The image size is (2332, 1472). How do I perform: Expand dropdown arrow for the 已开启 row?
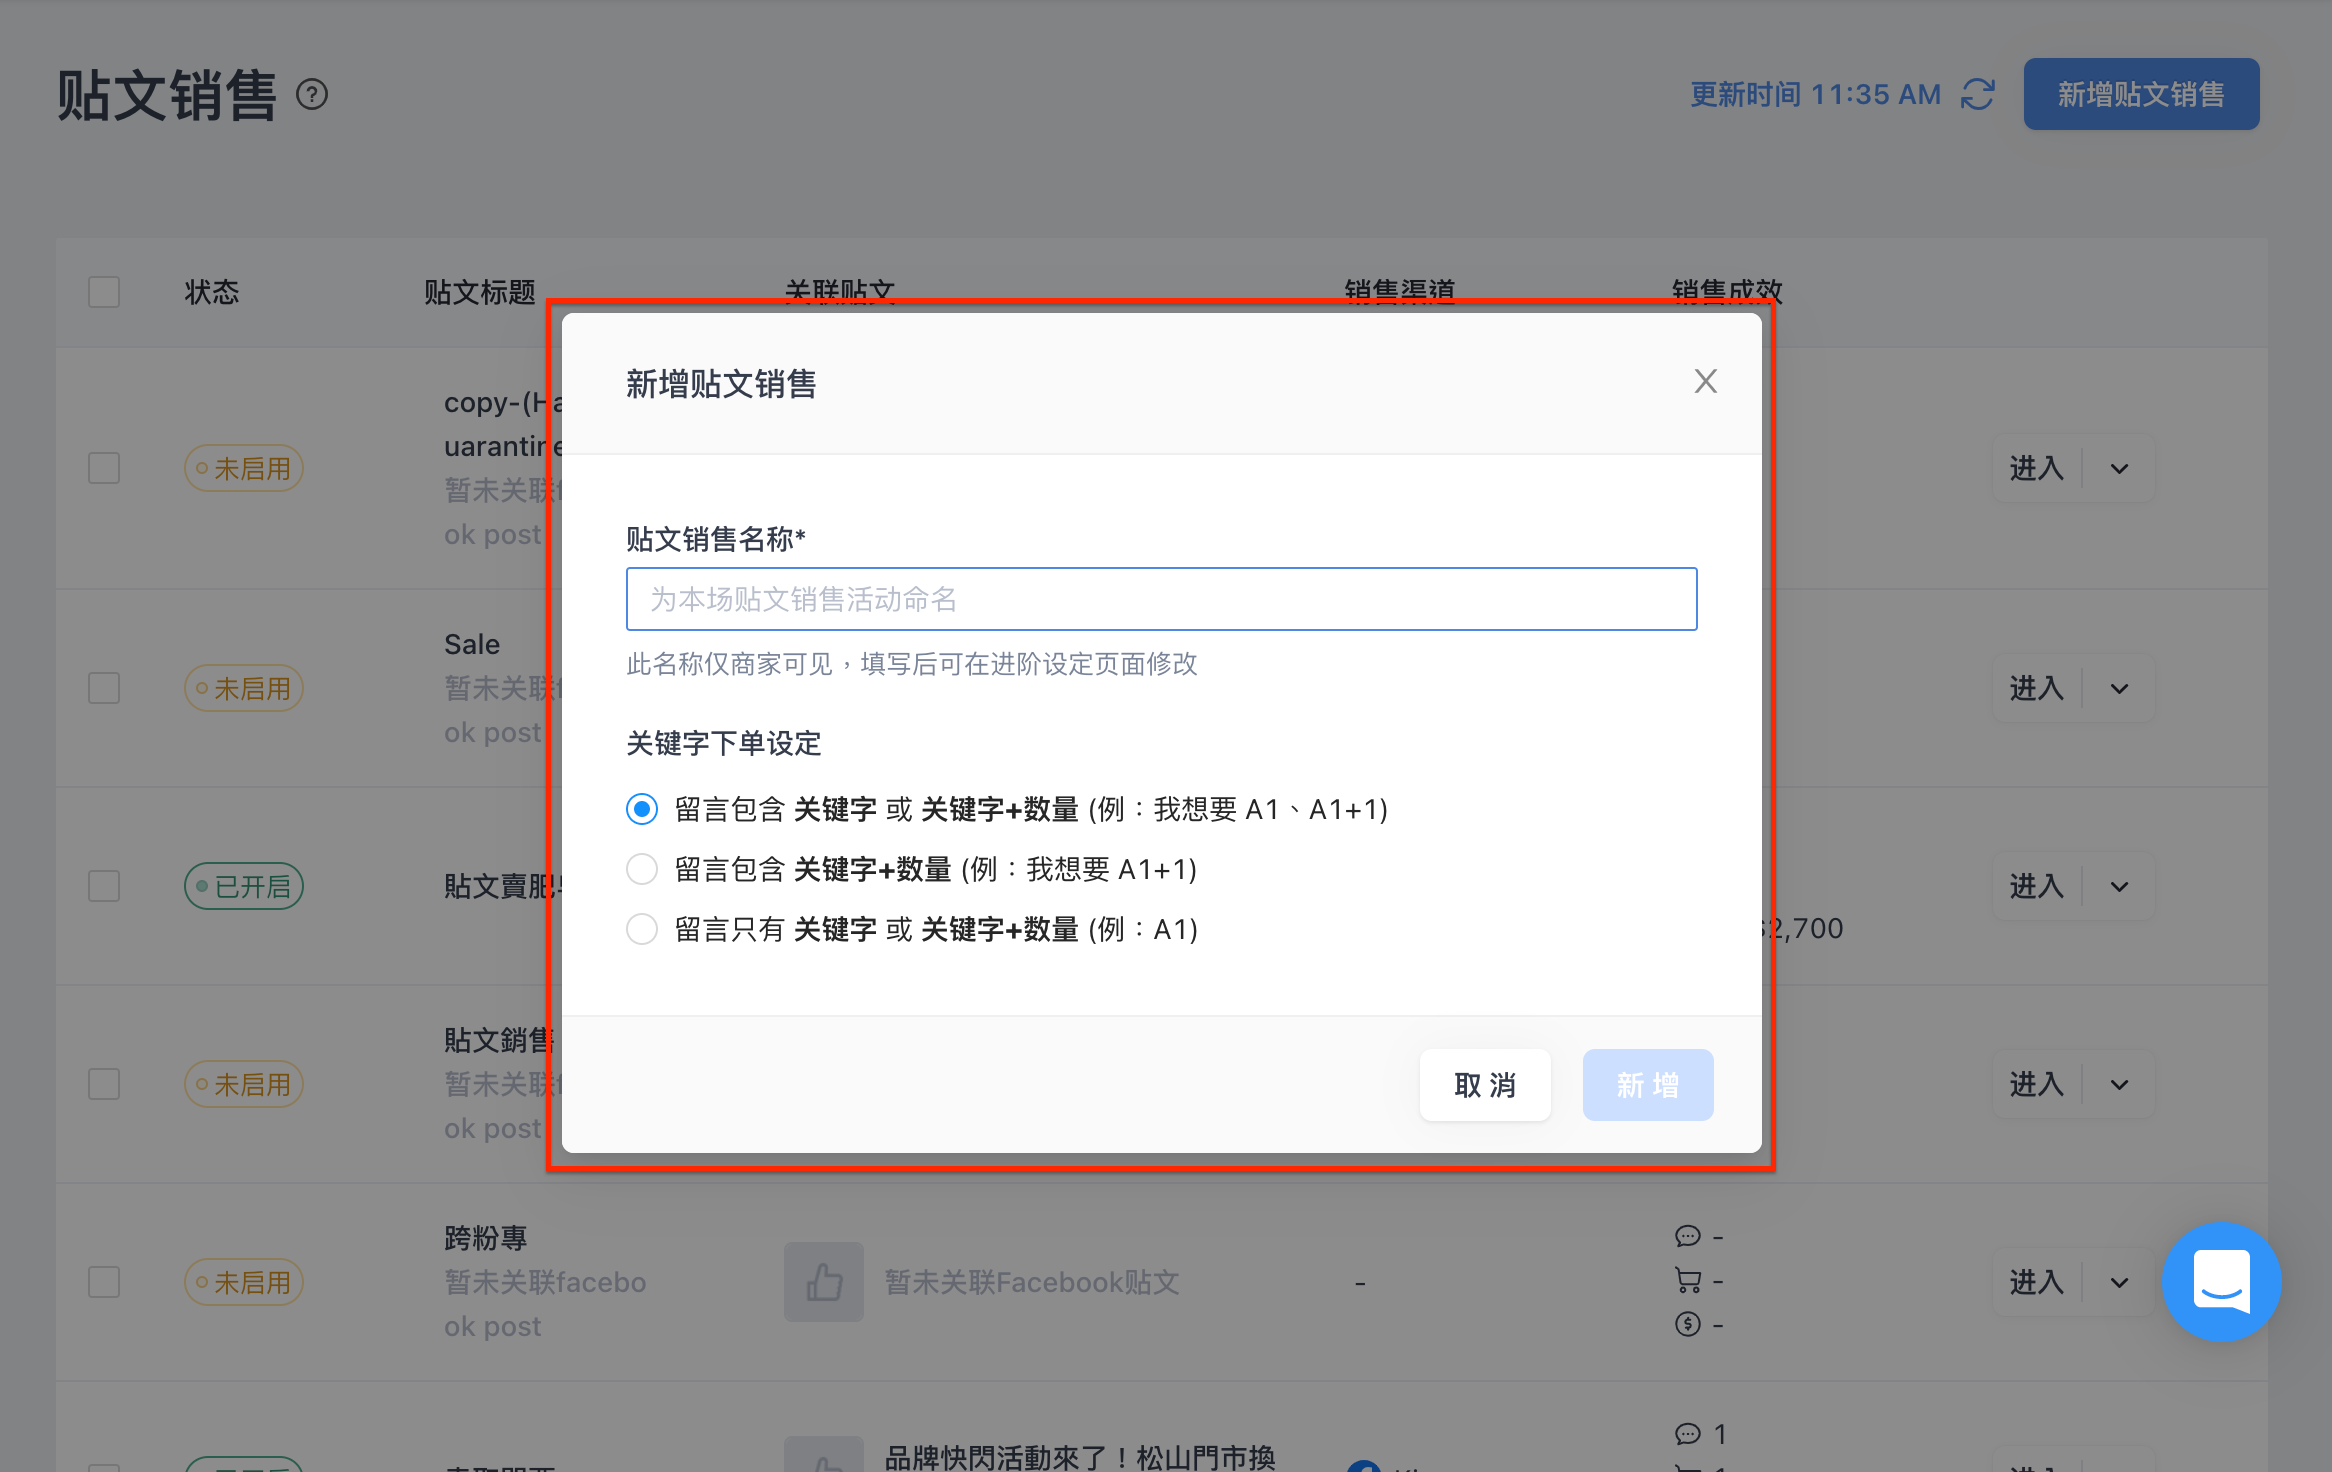[x=2119, y=886]
